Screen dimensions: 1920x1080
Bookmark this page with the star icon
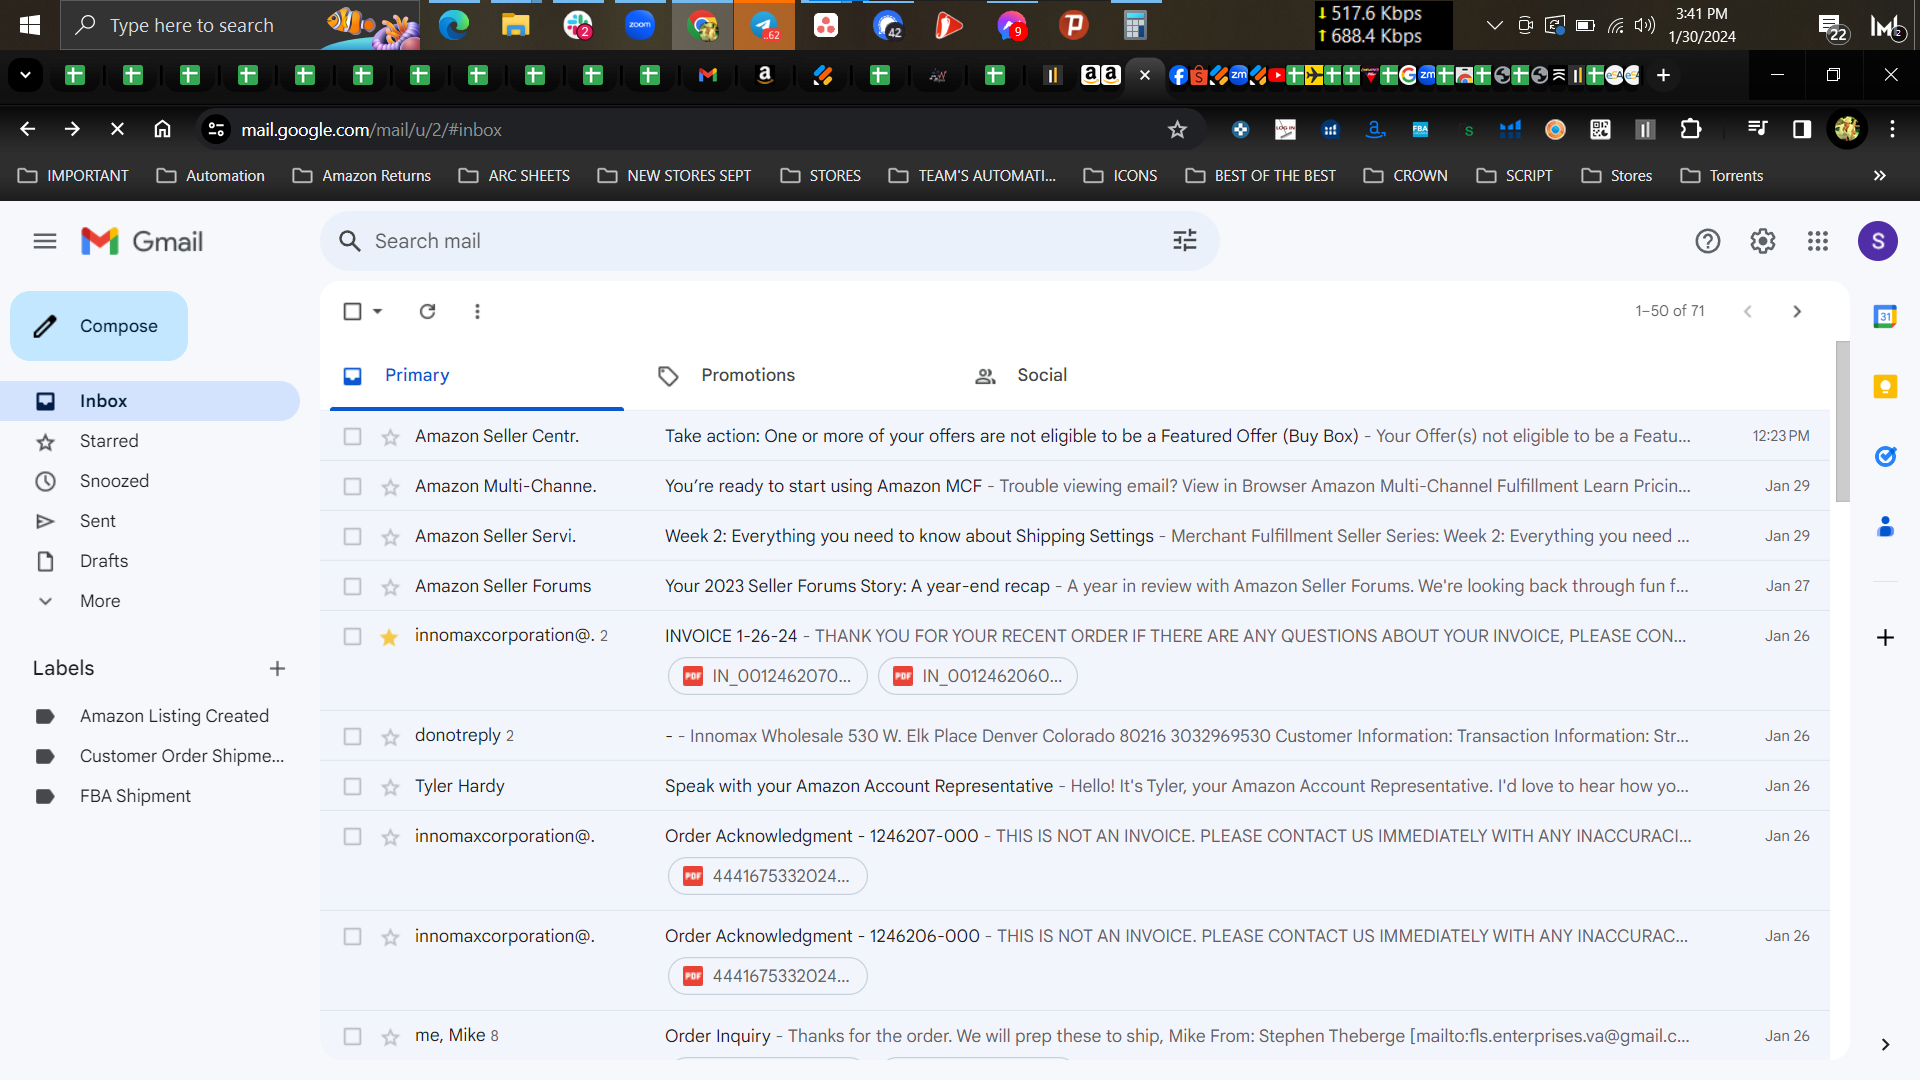(x=1177, y=129)
